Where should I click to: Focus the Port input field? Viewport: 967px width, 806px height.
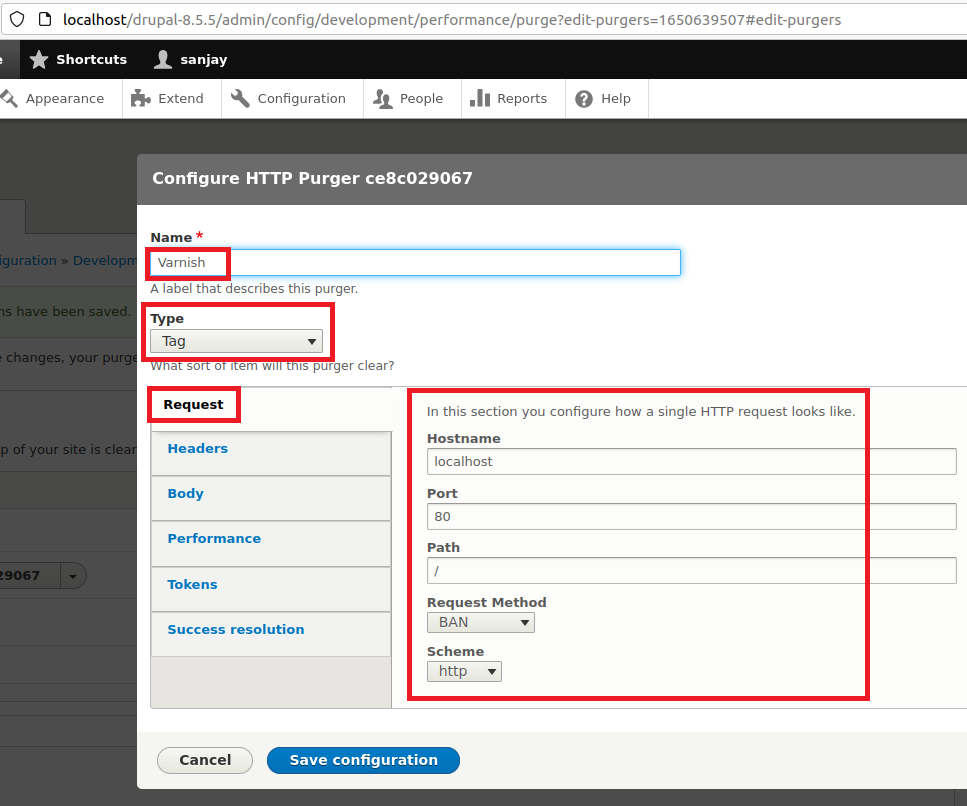(x=691, y=517)
